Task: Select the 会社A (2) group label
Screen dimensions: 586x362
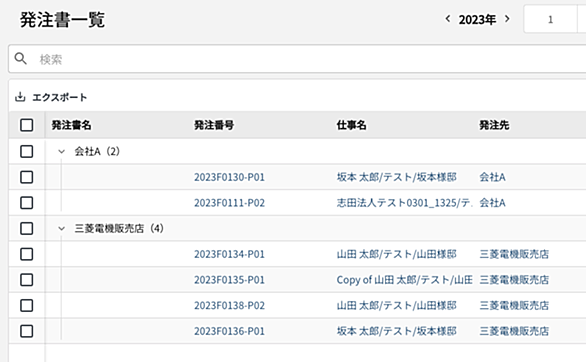Action: click(x=97, y=151)
